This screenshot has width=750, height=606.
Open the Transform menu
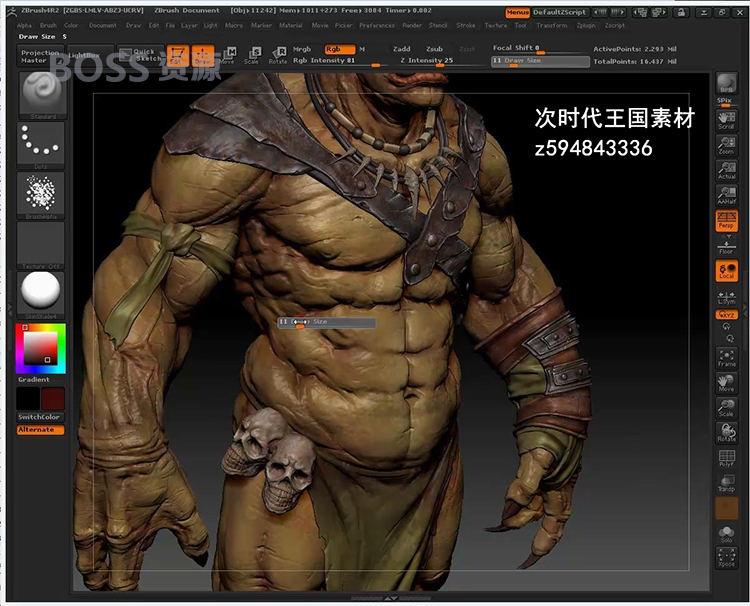pyautogui.click(x=551, y=26)
